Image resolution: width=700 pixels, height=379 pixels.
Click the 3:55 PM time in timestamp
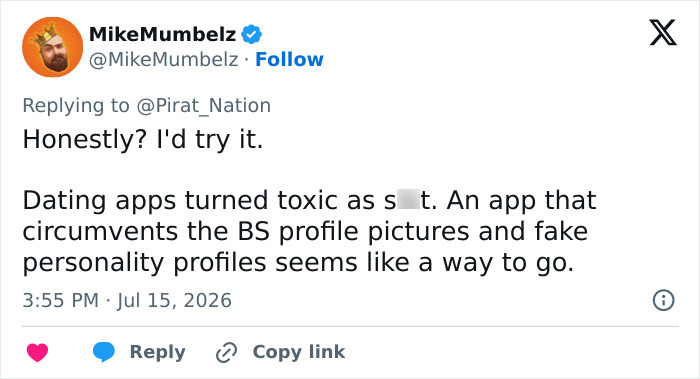61,300
